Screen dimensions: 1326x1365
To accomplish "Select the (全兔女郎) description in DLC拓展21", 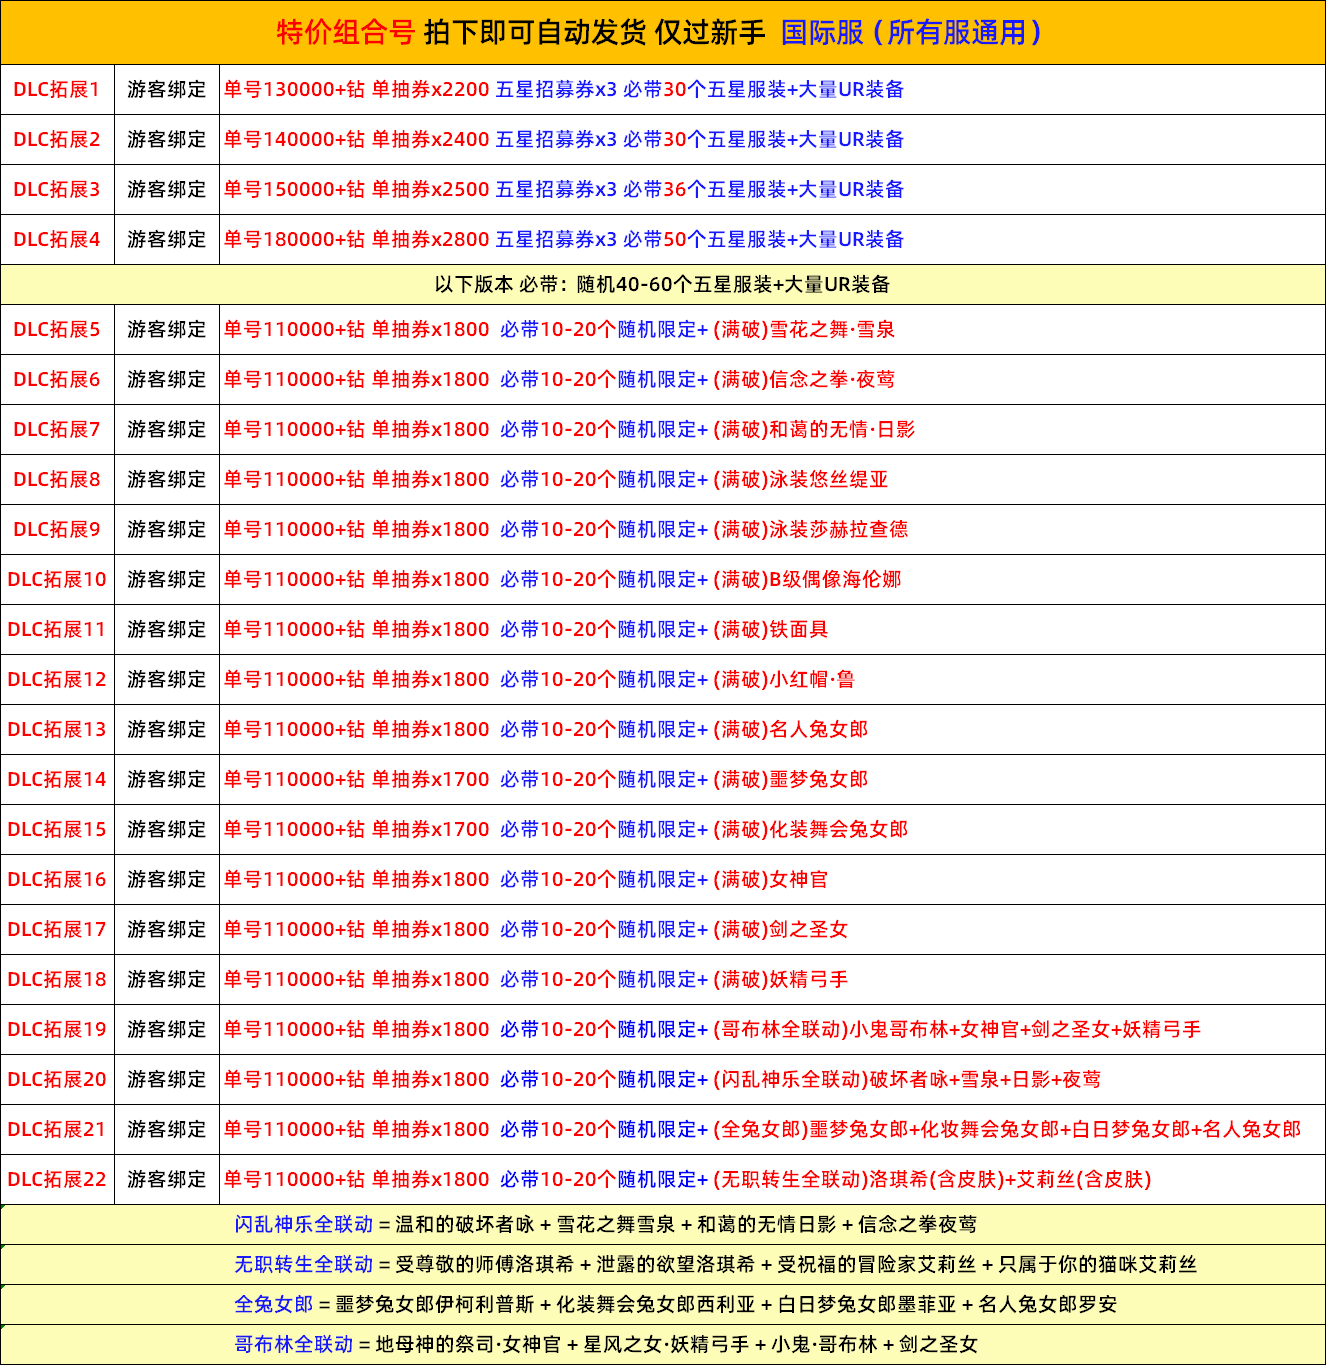I will coord(1007,1130).
